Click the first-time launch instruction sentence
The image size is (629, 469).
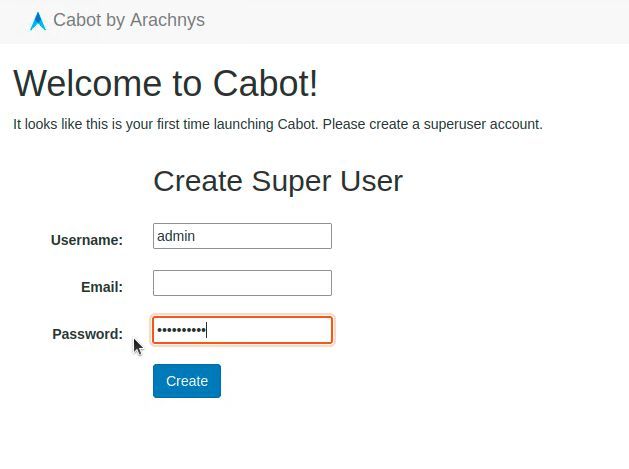click(277, 125)
